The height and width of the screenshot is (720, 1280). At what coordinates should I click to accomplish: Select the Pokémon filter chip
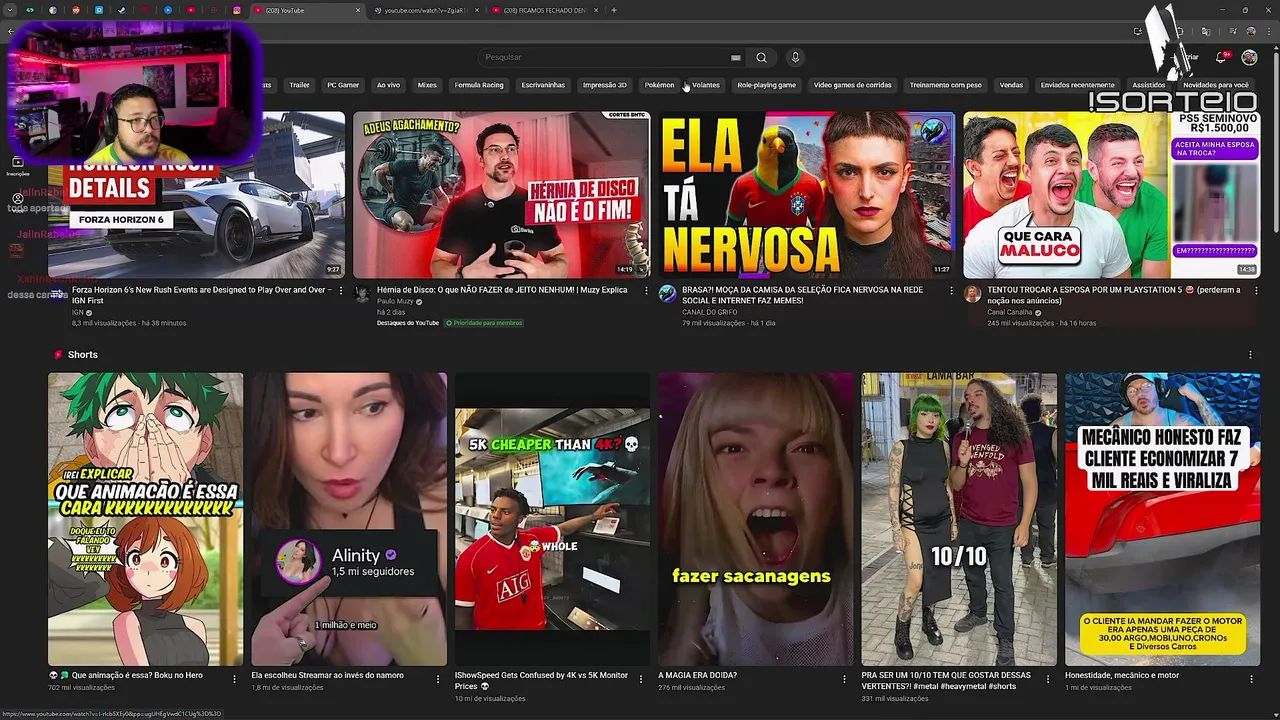(x=659, y=85)
